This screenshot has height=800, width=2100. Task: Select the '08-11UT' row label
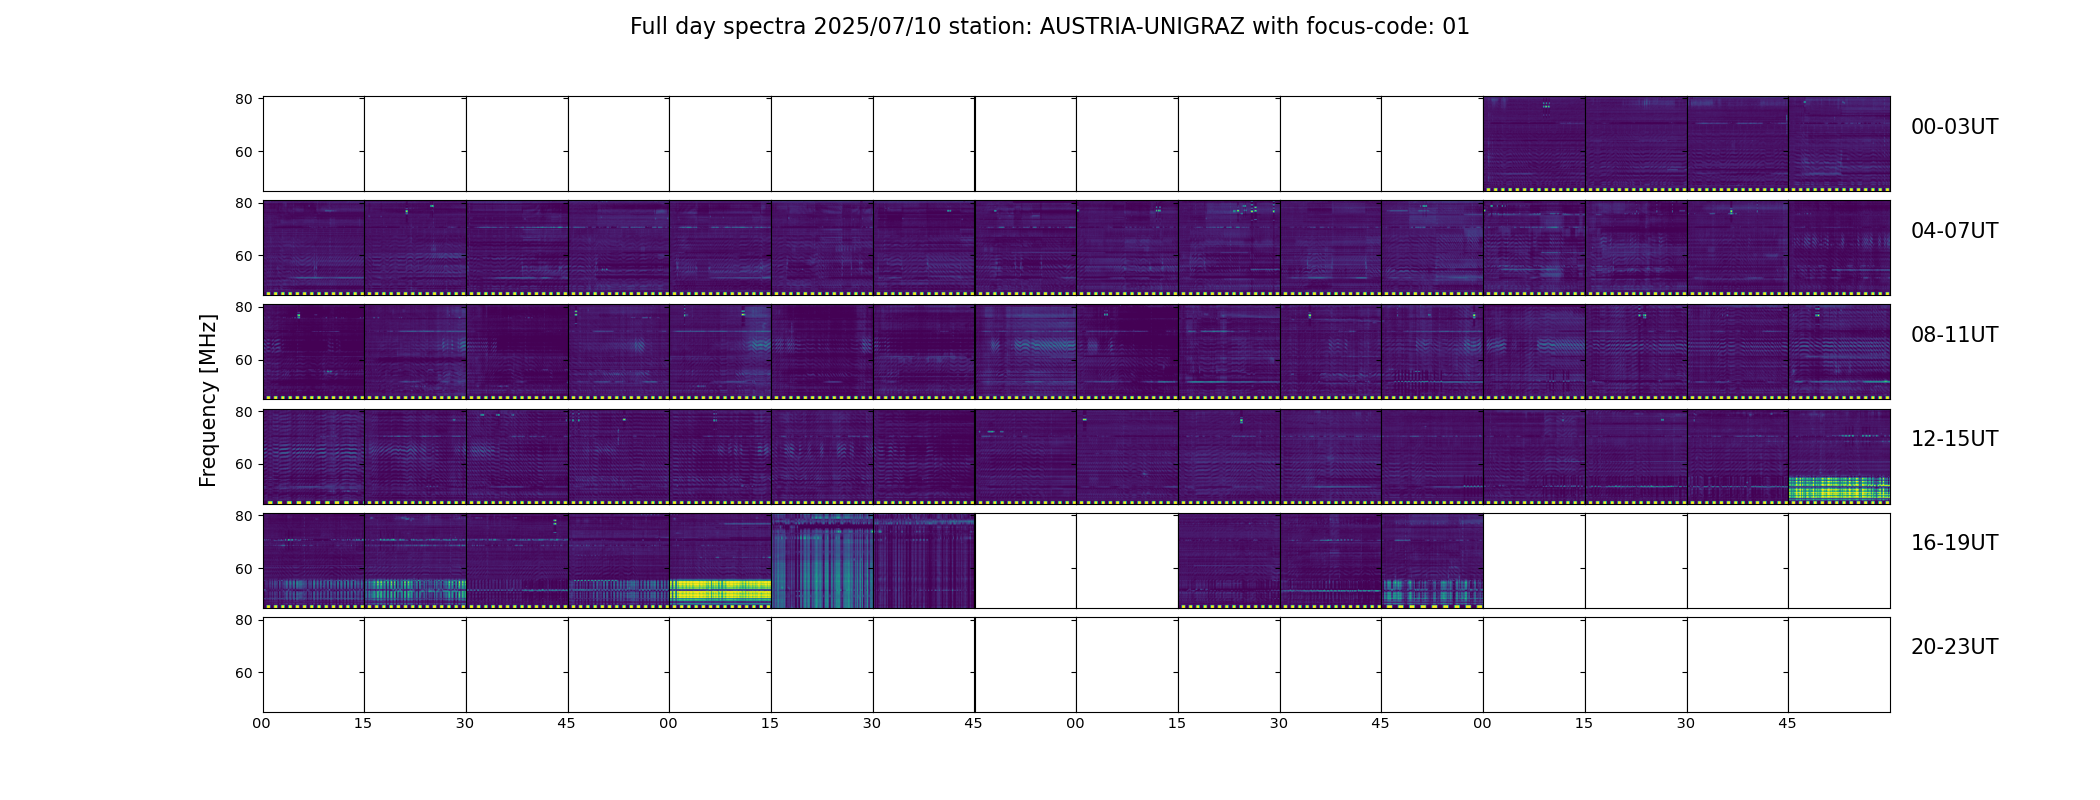pos(1954,335)
